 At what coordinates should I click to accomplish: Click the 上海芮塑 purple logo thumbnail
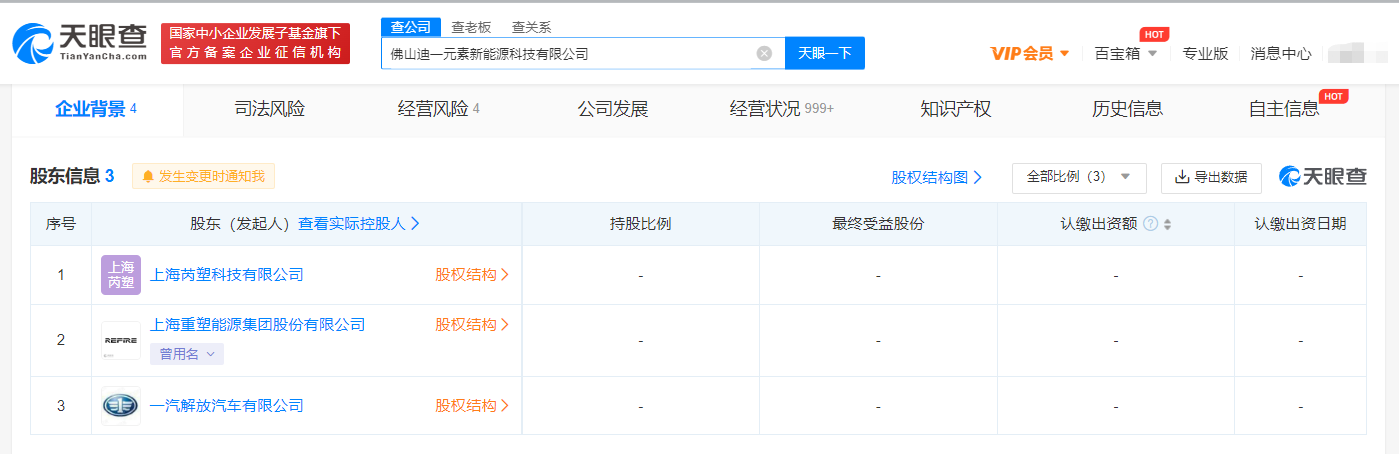coord(121,275)
